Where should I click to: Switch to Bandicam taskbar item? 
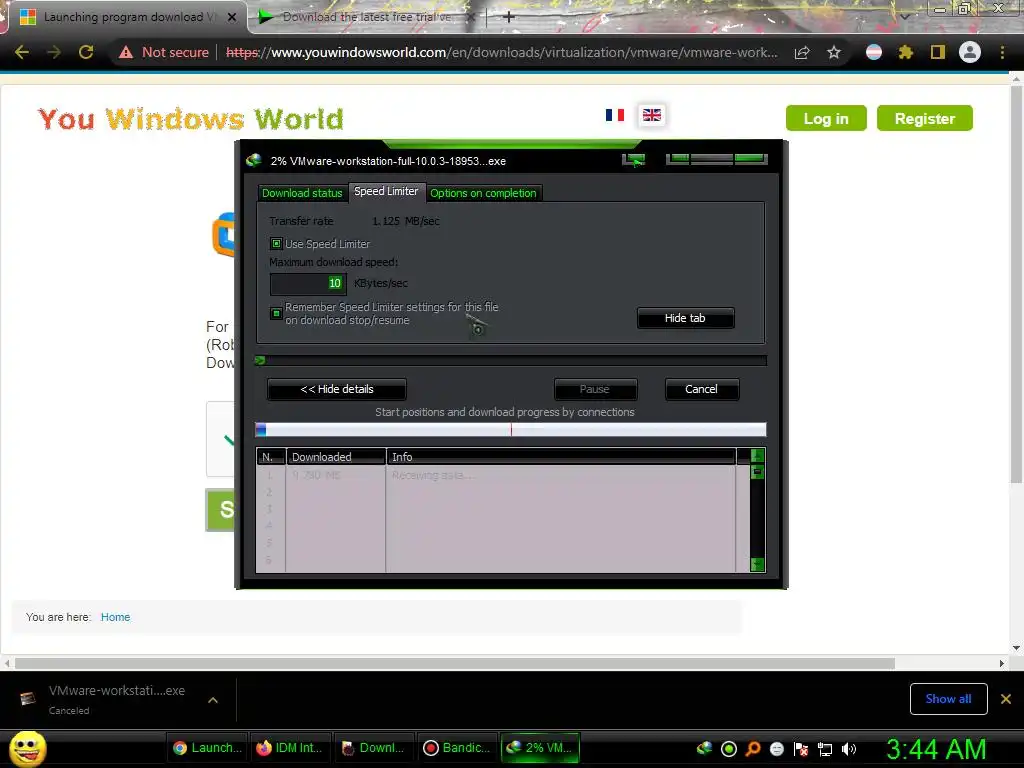(456, 748)
